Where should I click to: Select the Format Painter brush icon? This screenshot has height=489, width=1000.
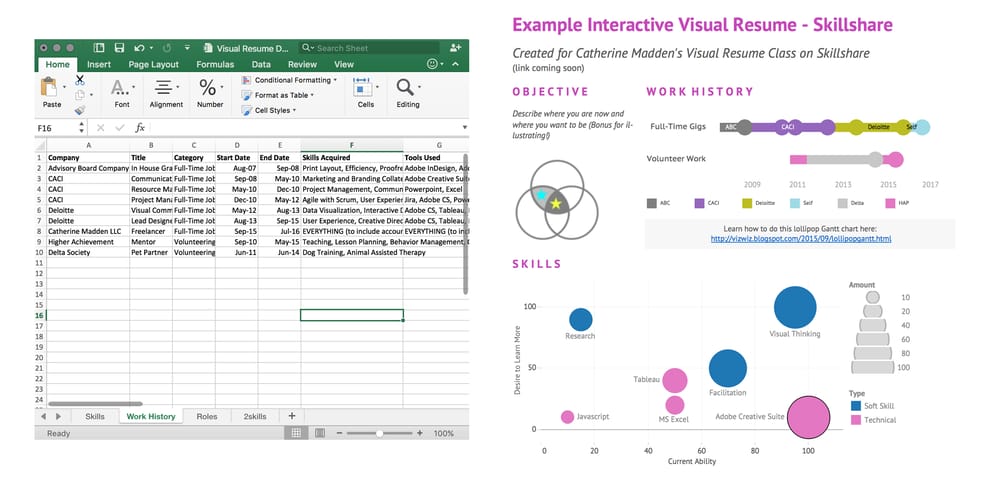[x=80, y=110]
